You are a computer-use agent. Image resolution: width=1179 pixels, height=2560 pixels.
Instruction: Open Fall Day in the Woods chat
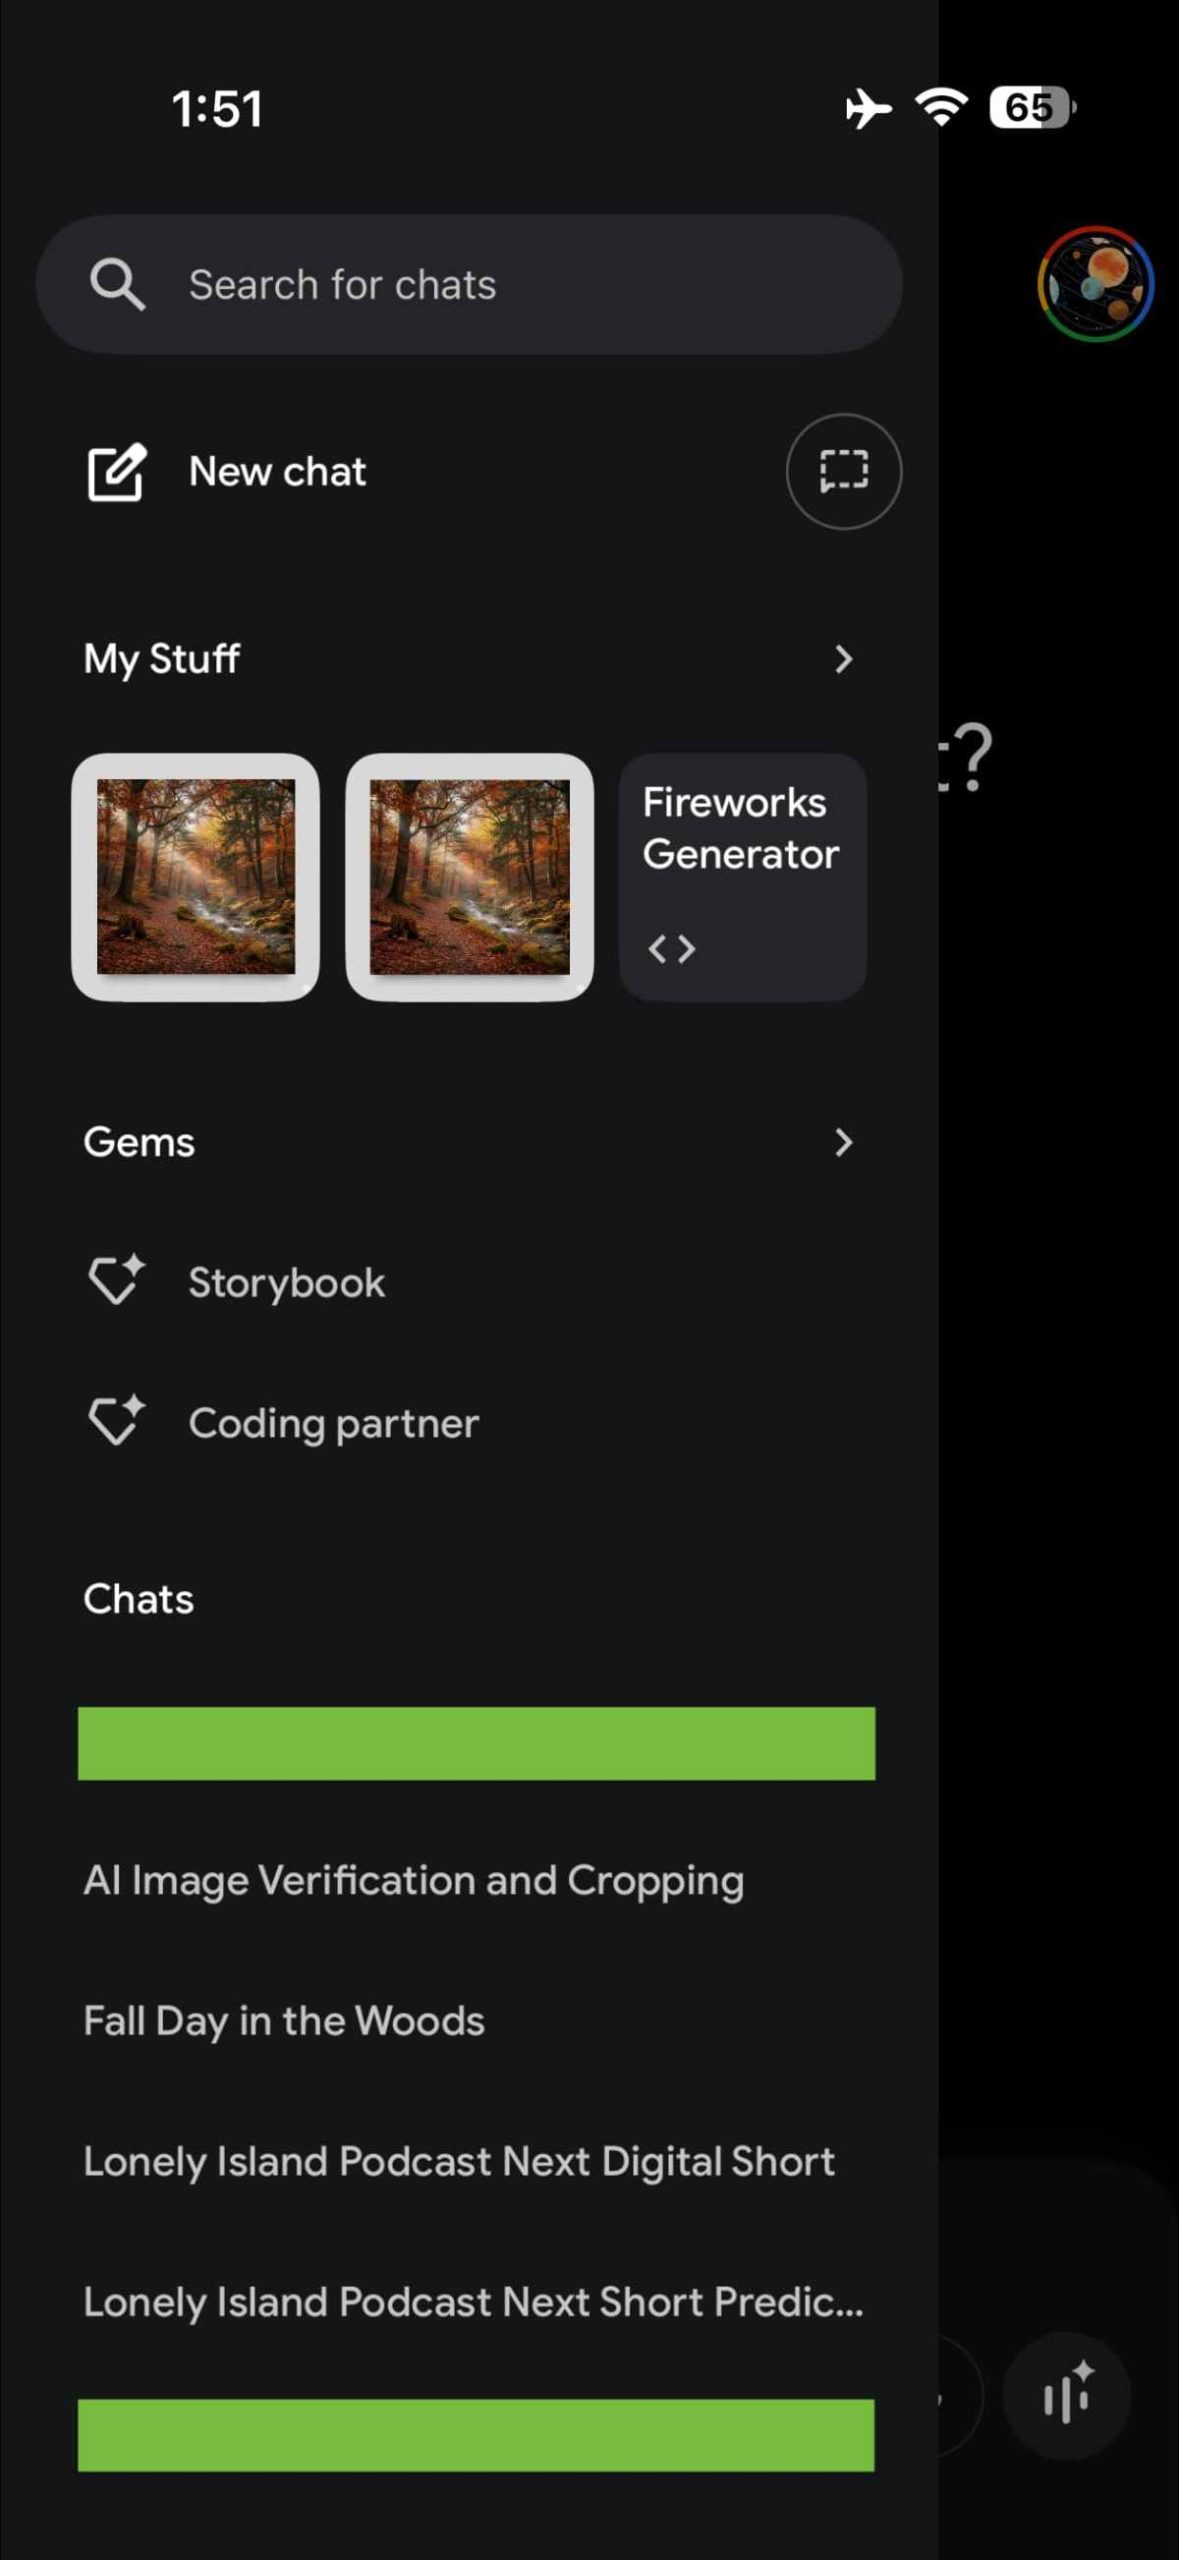point(284,2021)
